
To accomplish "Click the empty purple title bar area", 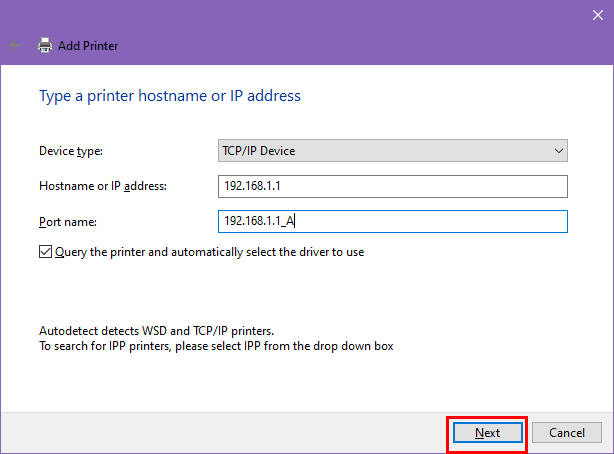I will pyautogui.click(x=300, y=15).
